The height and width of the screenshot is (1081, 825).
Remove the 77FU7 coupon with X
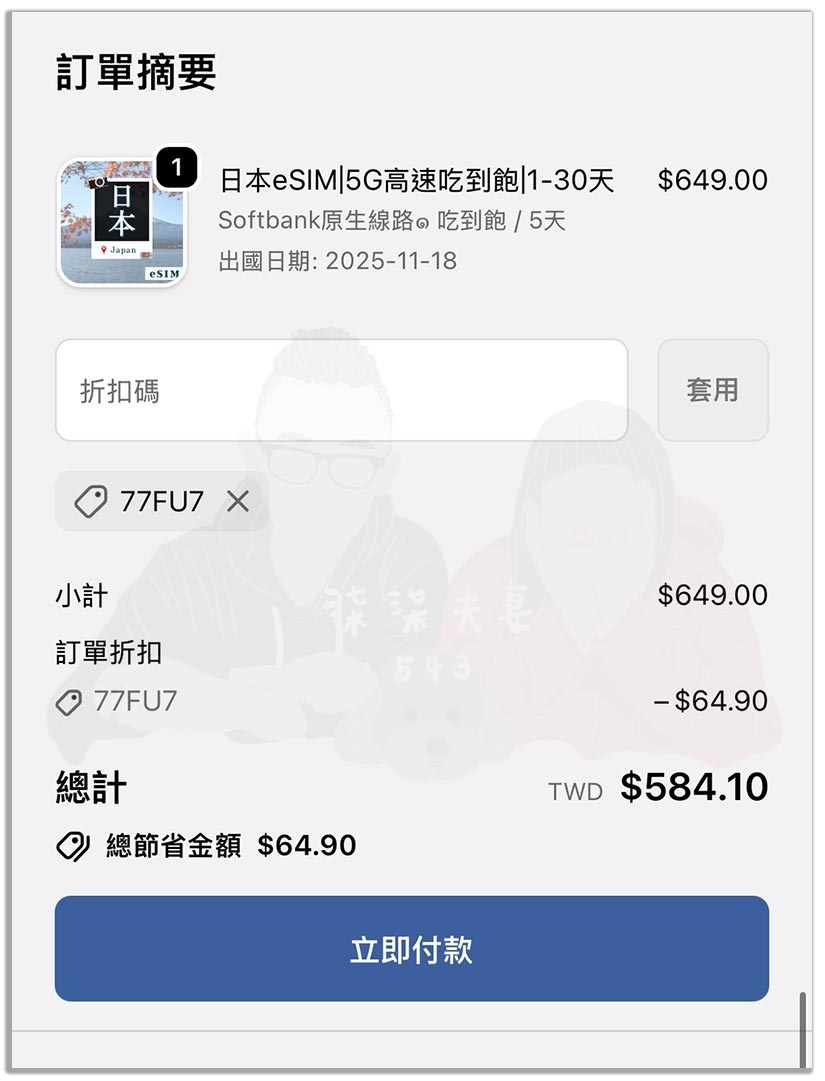[x=238, y=501]
